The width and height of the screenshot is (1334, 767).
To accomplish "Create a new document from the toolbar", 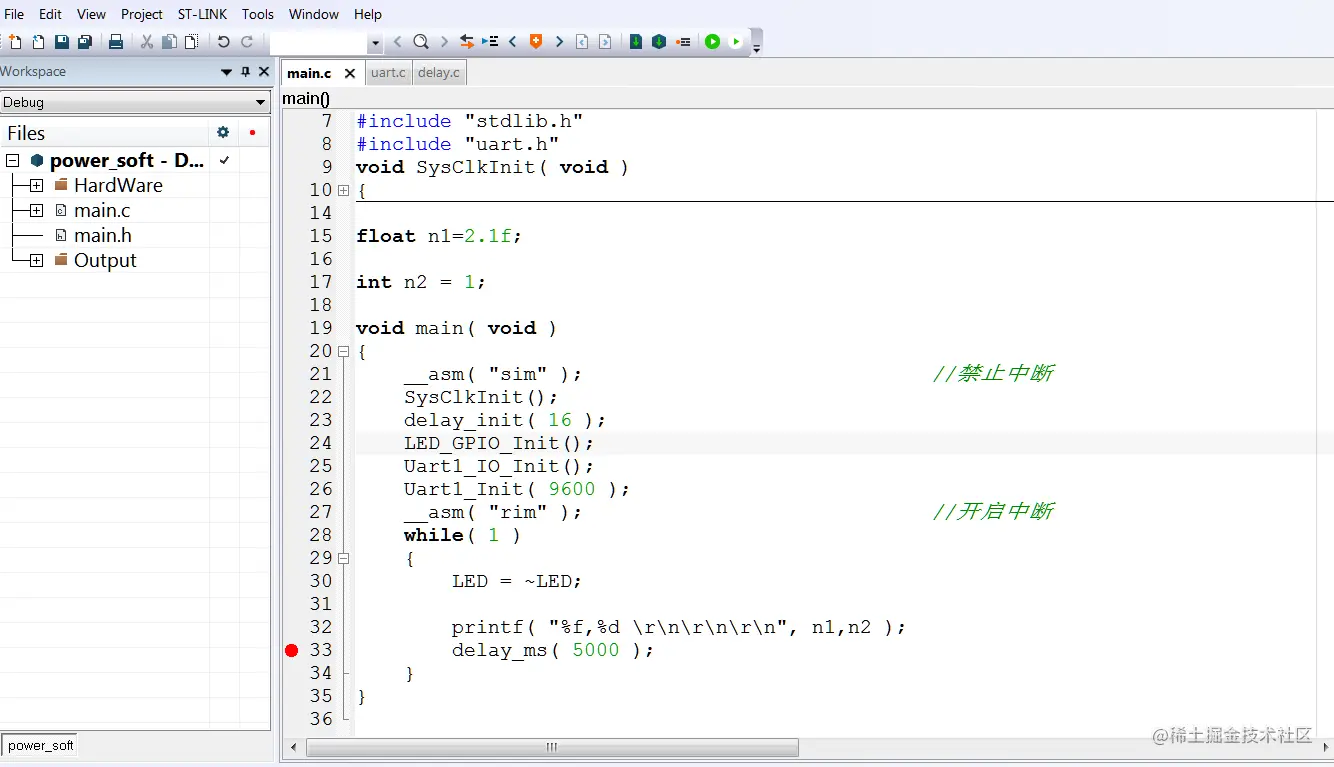I will coord(14,42).
